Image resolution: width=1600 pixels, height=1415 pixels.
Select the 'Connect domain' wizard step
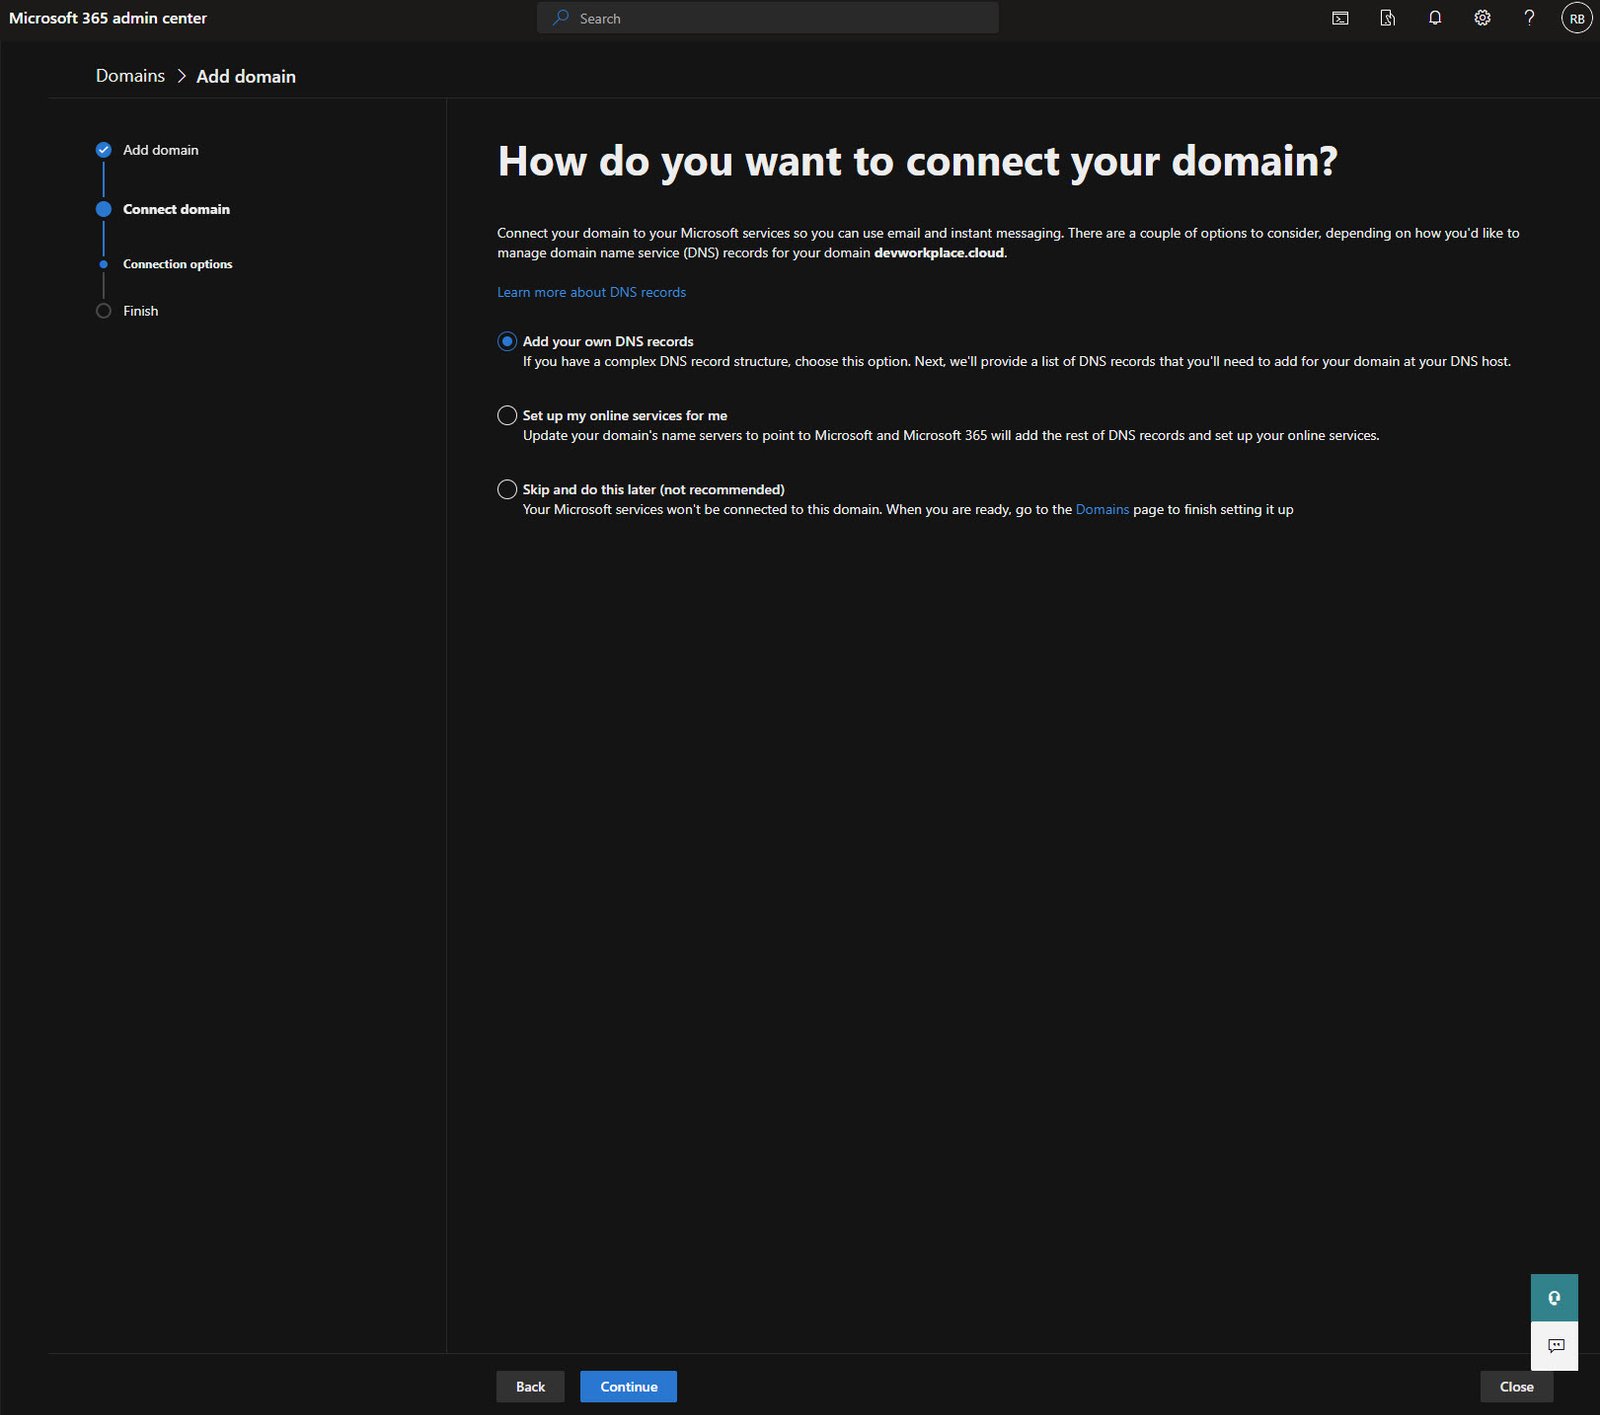click(x=176, y=209)
